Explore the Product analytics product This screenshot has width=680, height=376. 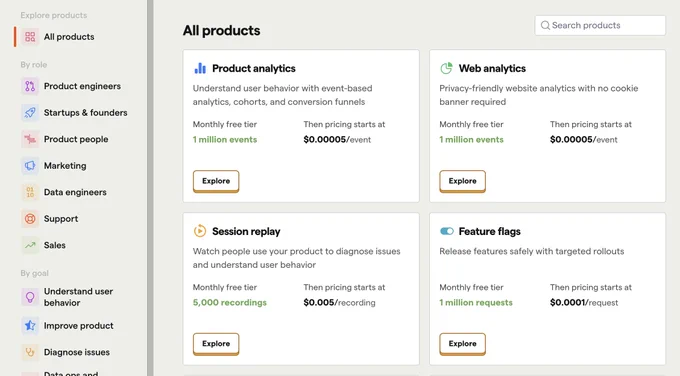pos(216,181)
